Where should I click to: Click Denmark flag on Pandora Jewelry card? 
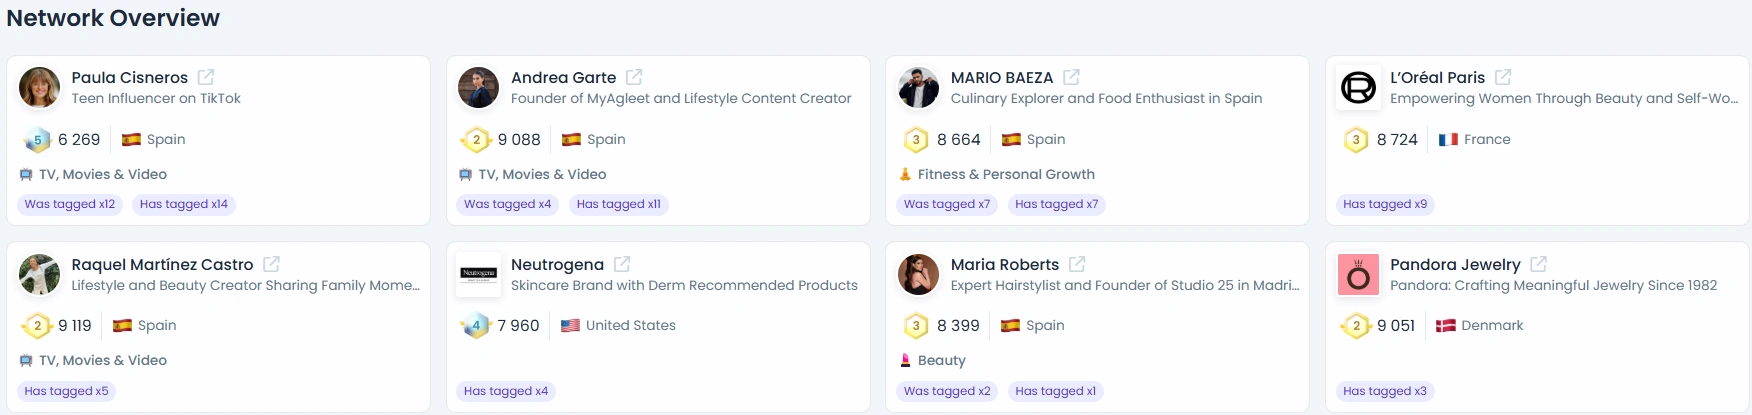[x=1445, y=326]
